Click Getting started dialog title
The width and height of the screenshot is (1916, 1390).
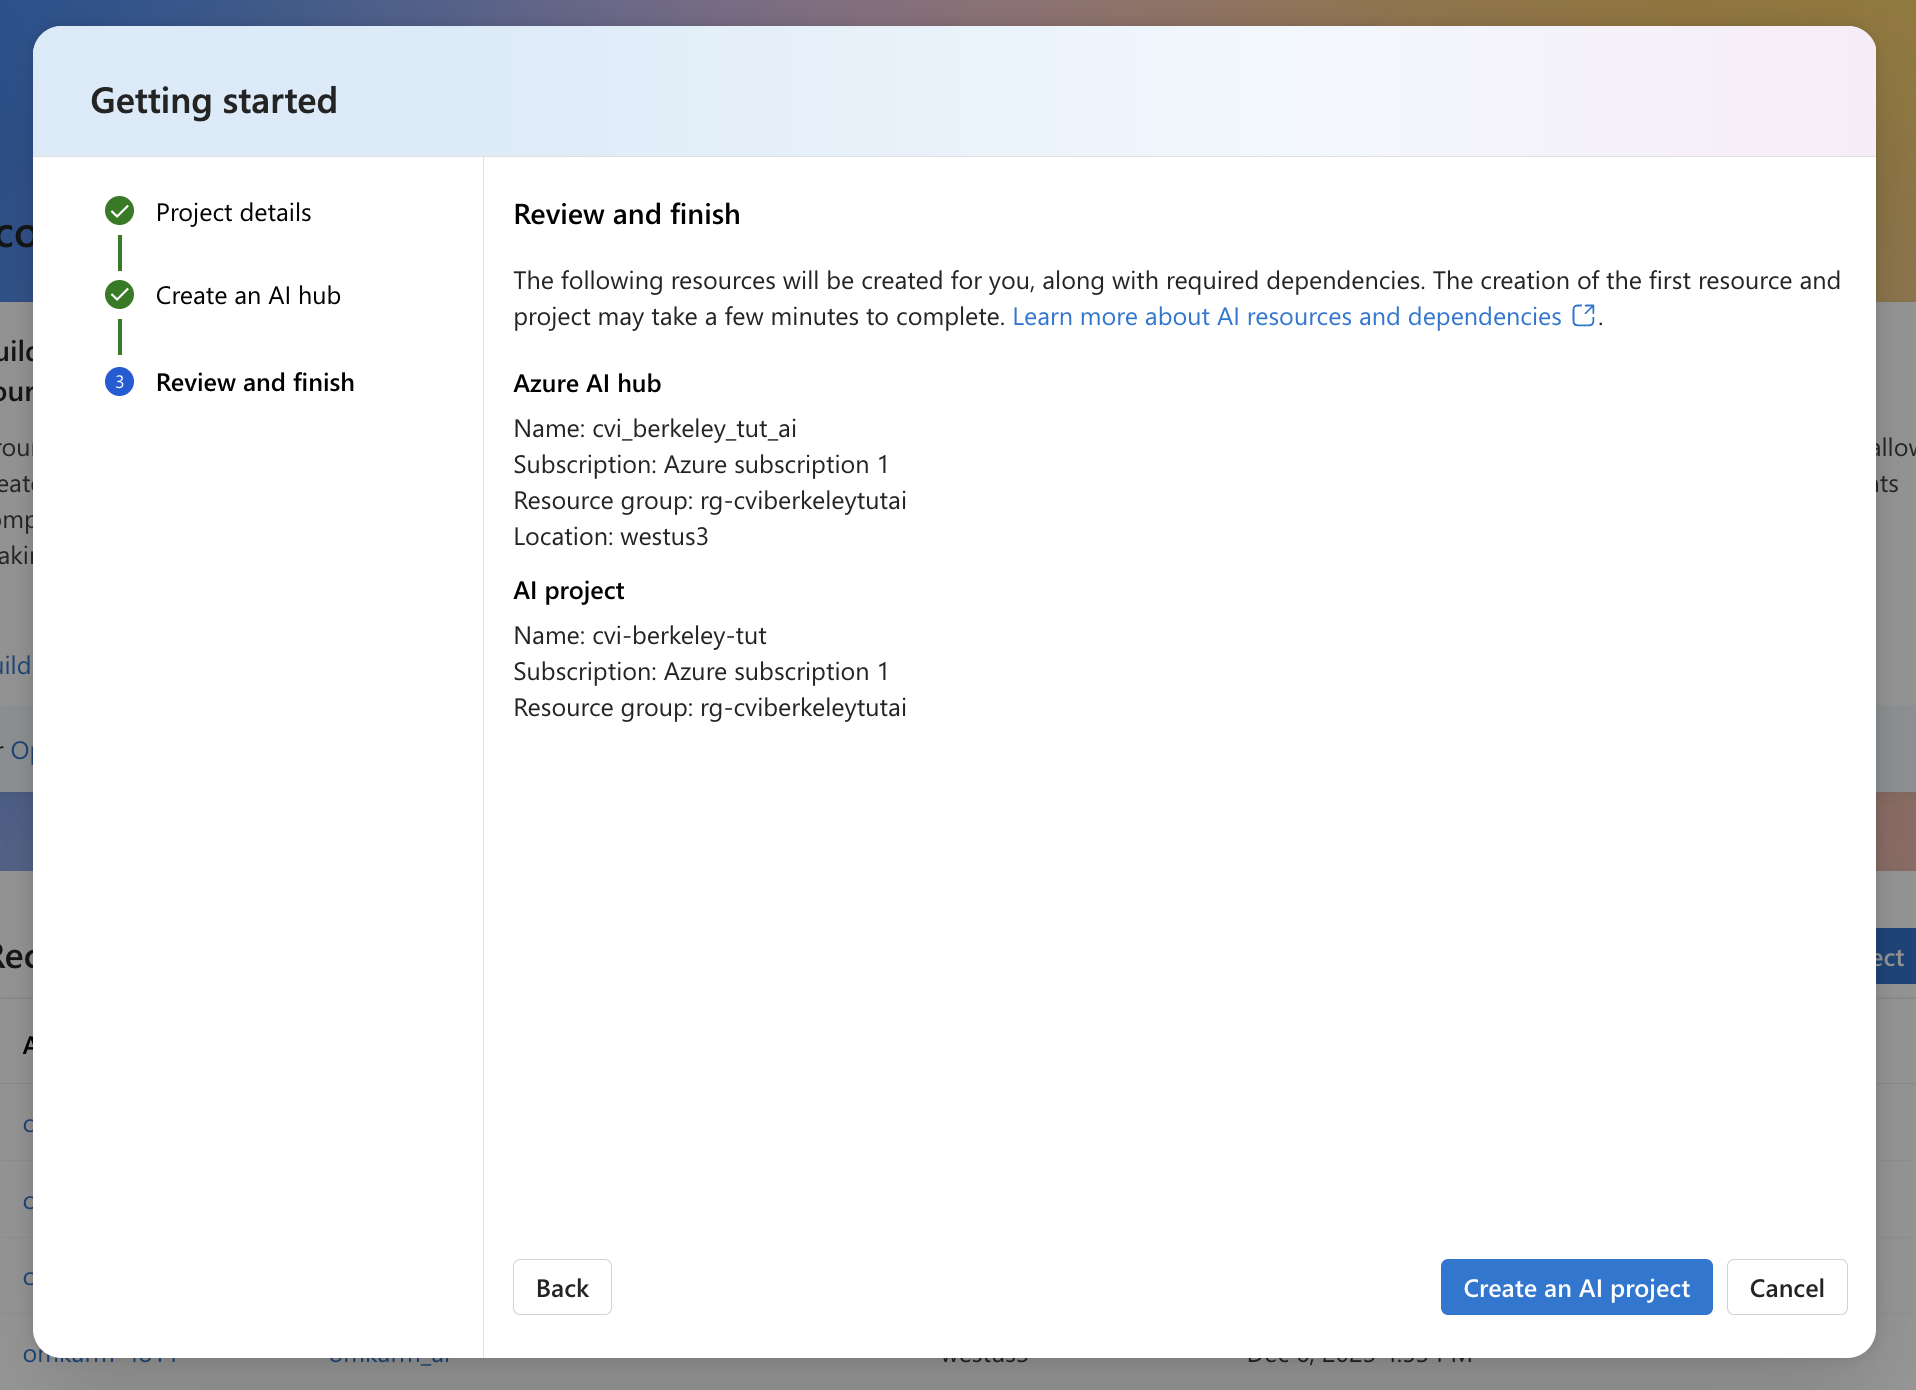[x=214, y=100]
